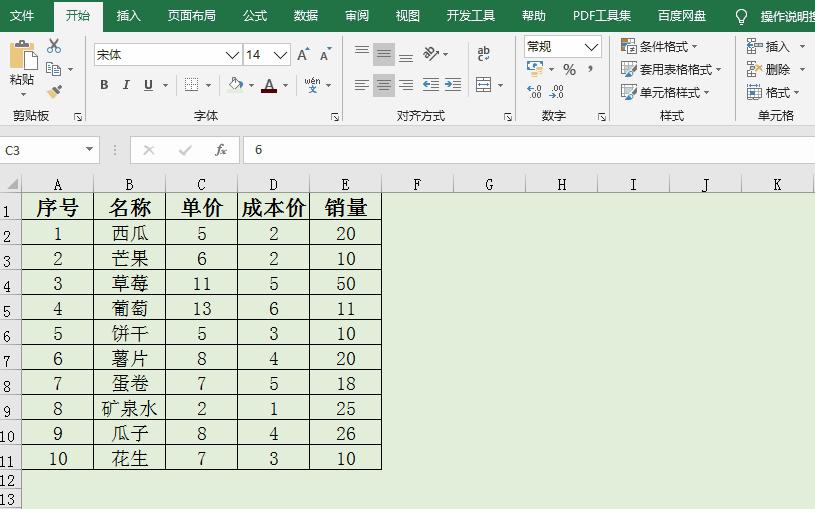Click the Cut scissors icon
Screen dimensions: 815x509
point(54,46)
